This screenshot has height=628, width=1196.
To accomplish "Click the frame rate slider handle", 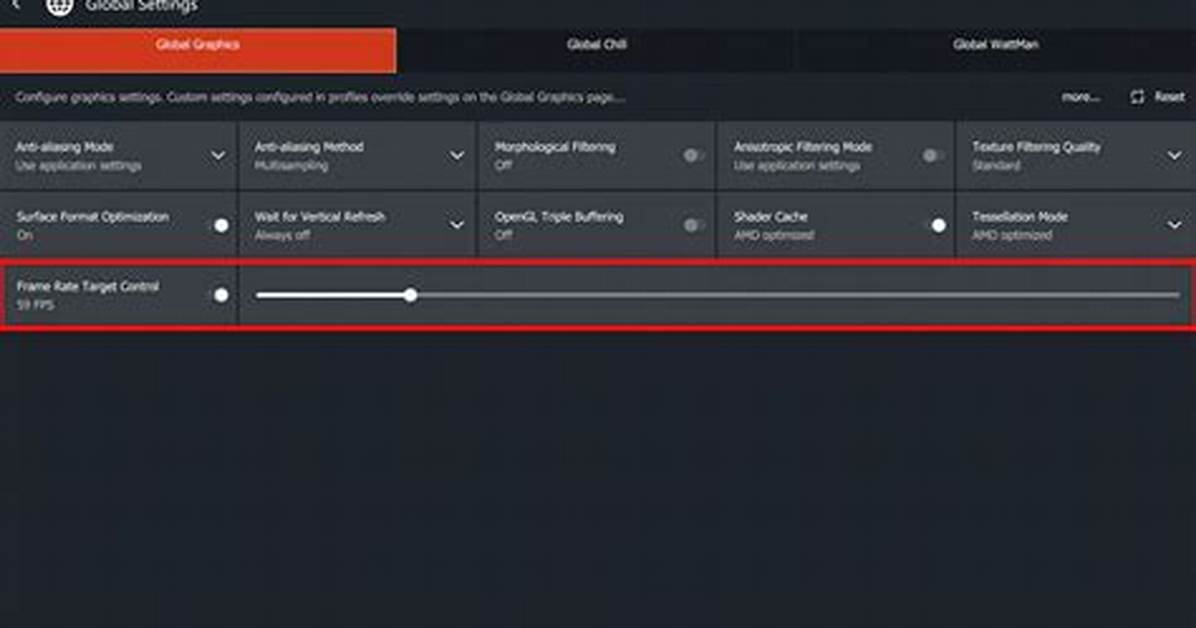I will pos(410,295).
